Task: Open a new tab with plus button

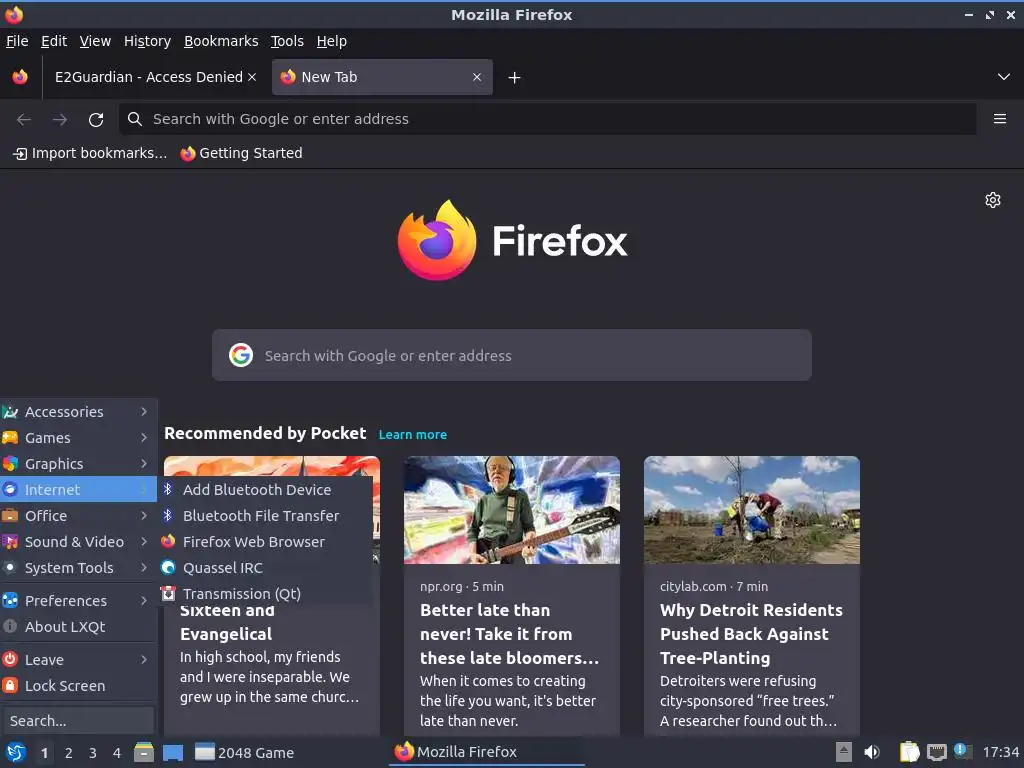Action: [x=515, y=78]
